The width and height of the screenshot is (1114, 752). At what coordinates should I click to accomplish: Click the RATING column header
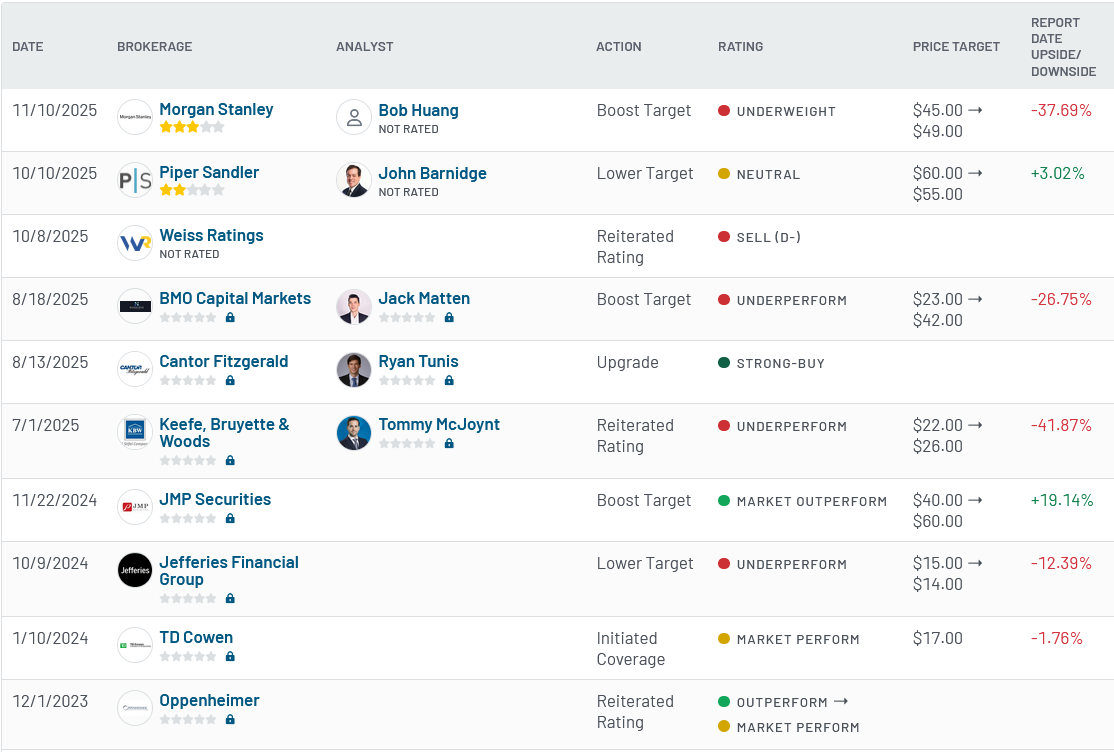740,47
